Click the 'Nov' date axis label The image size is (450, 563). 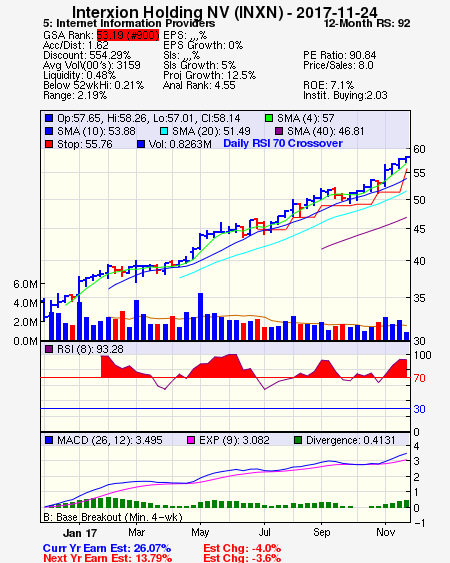[x=385, y=532]
